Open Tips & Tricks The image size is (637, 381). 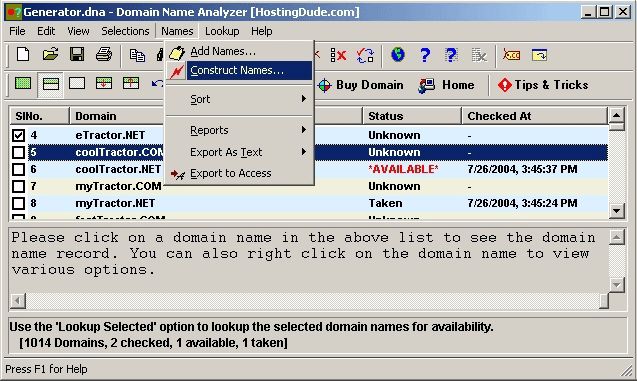(x=543, y=85)
